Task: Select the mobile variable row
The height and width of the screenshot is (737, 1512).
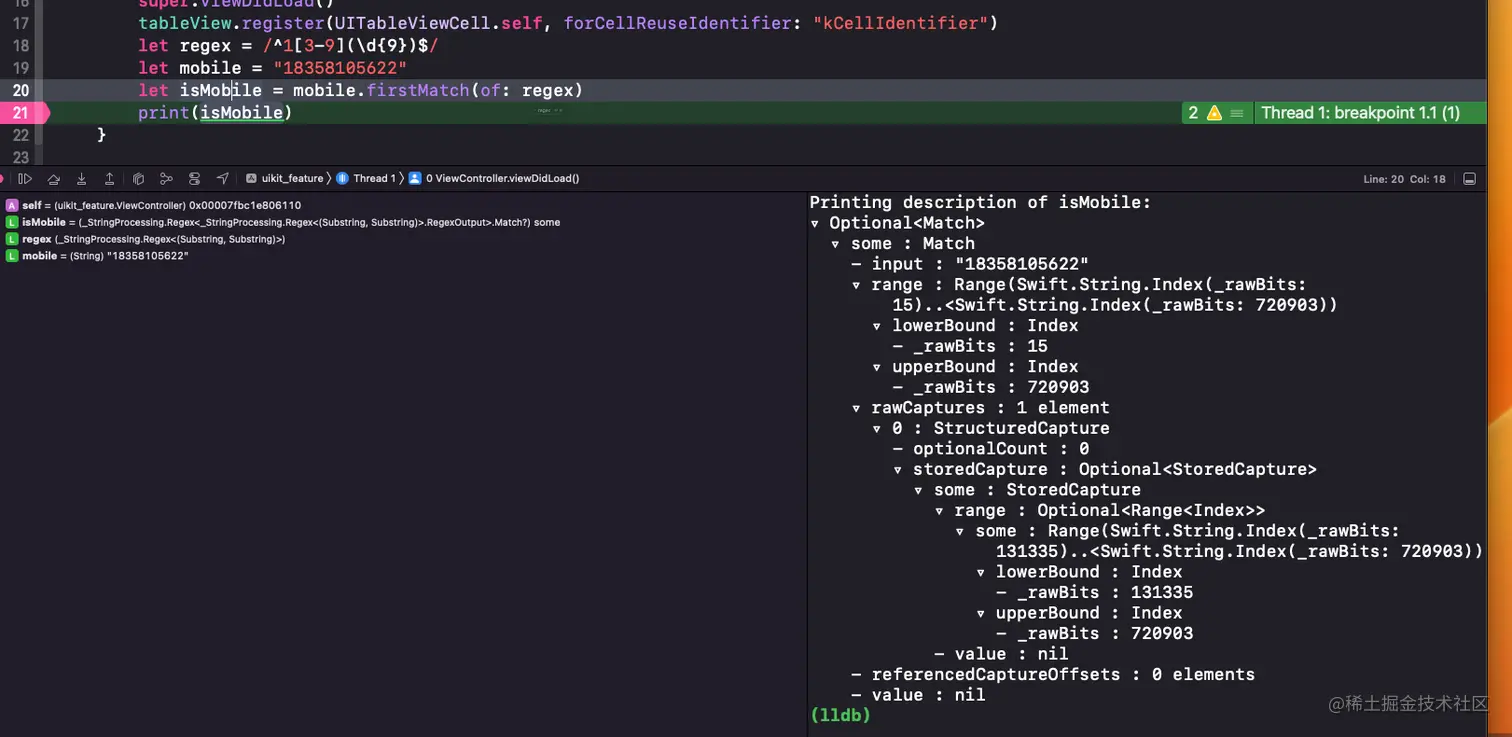Action: click(x=403, y=256)
